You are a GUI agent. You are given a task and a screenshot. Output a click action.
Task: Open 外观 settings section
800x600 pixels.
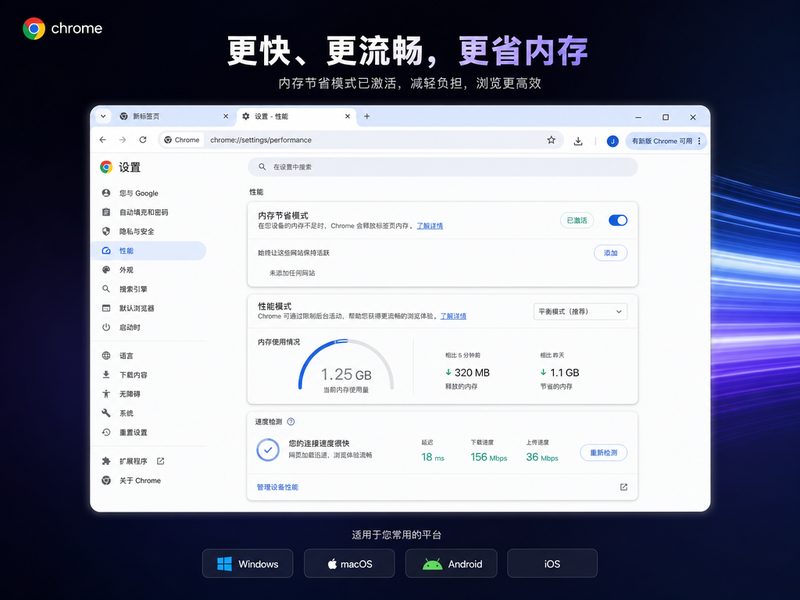[x=149, y=270]
